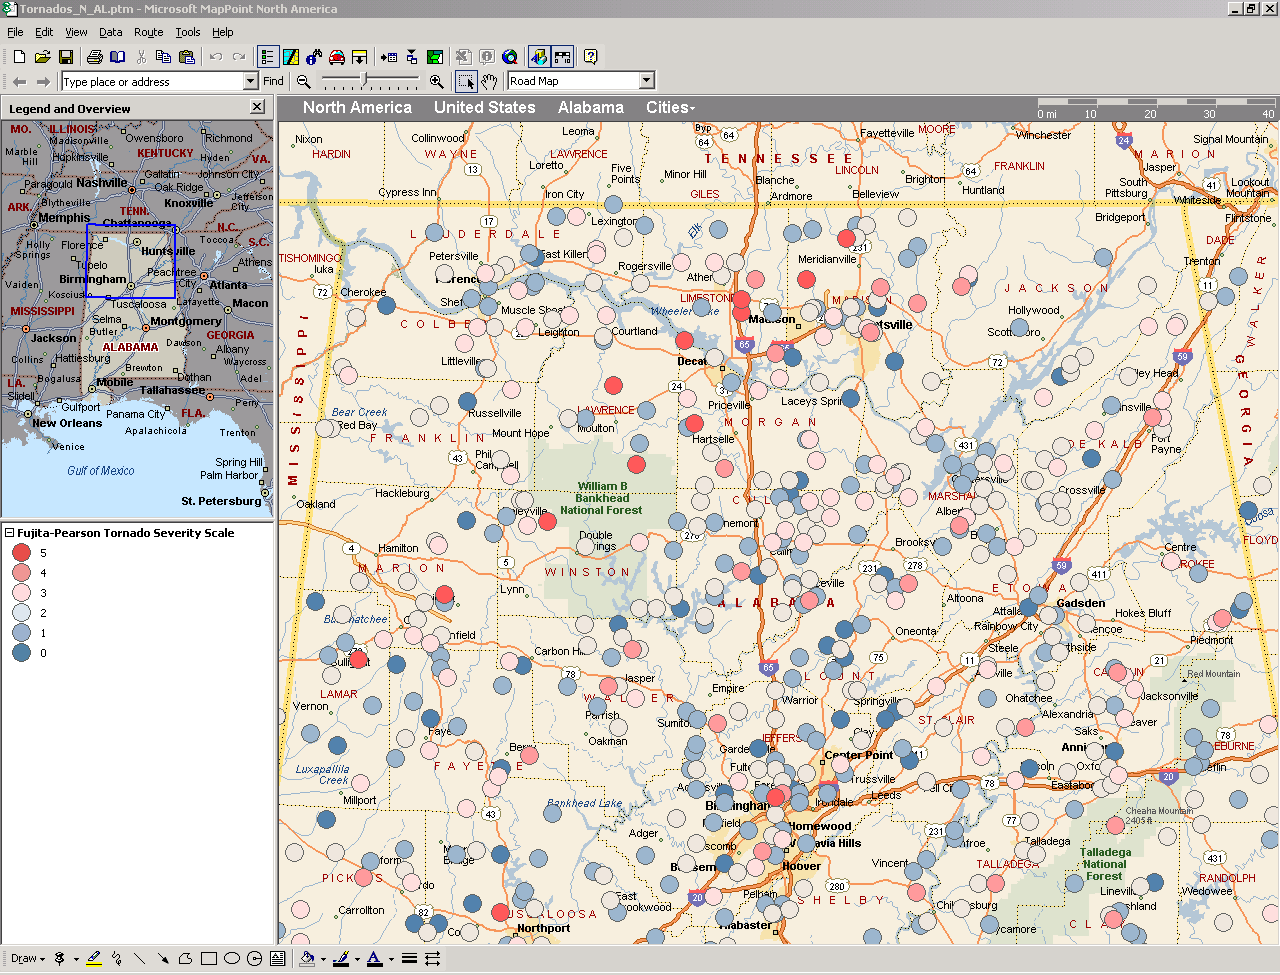Click the zoom in magnifier icon

click(436, 82)
